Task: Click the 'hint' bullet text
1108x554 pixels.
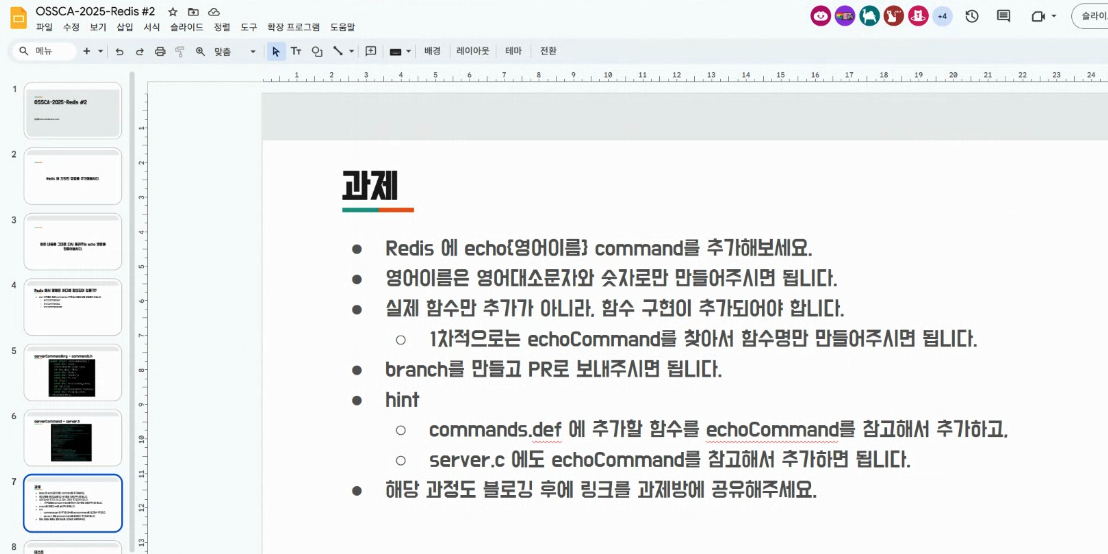Action: pyautogui.click(x=402, y=399)
